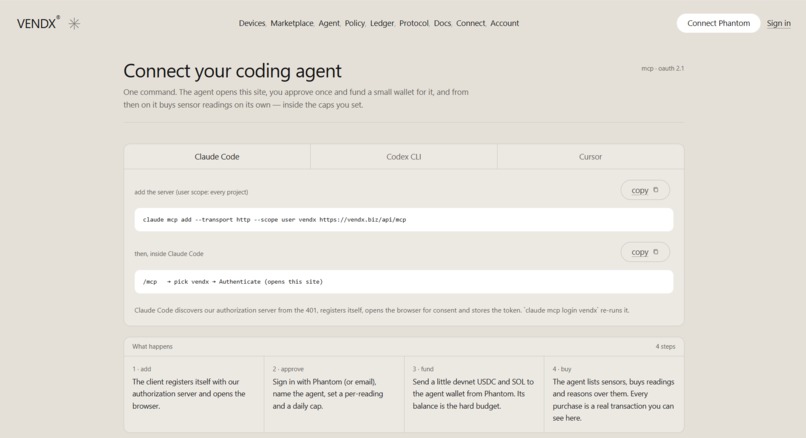Click the asterisk star icon beside logo
The width and height of the screenshot is (806, 438).
75,24
